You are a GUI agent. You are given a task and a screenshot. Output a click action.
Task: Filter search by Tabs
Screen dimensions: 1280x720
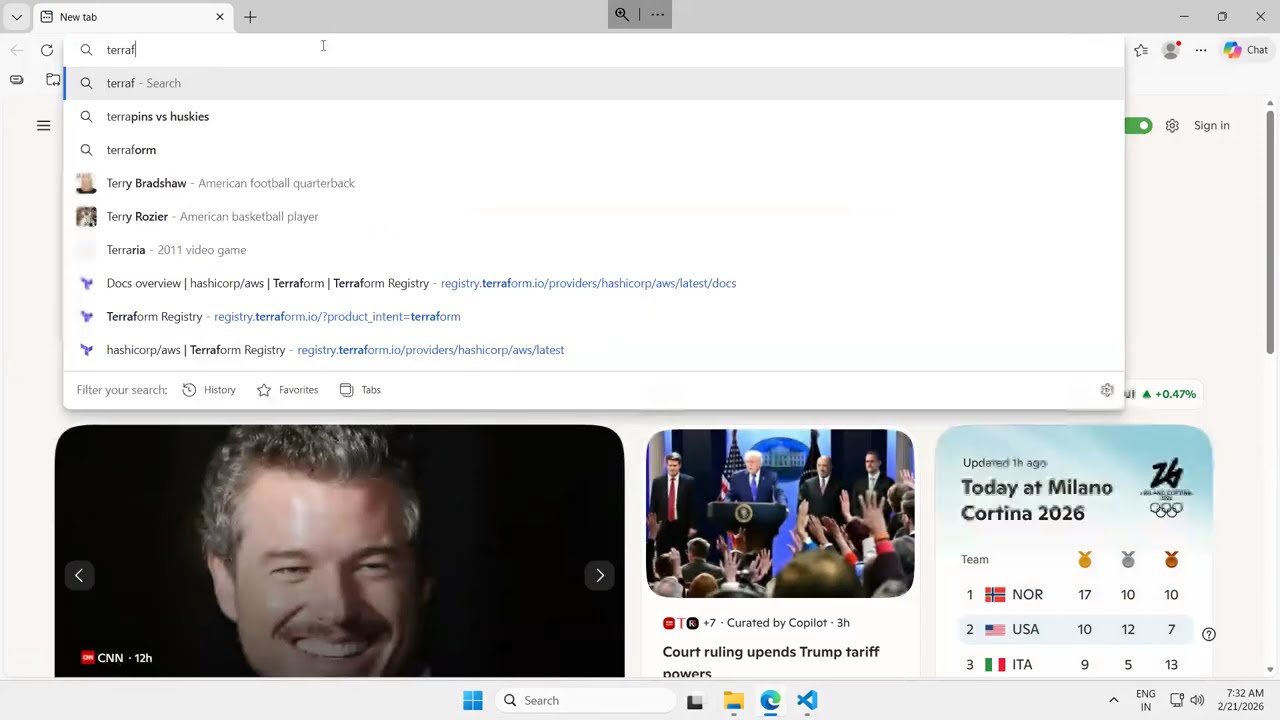coord(361,390)
